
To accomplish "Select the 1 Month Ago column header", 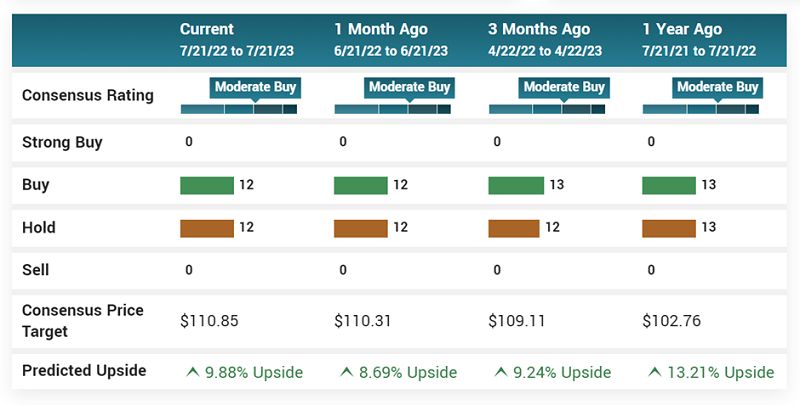I will 381,30.
